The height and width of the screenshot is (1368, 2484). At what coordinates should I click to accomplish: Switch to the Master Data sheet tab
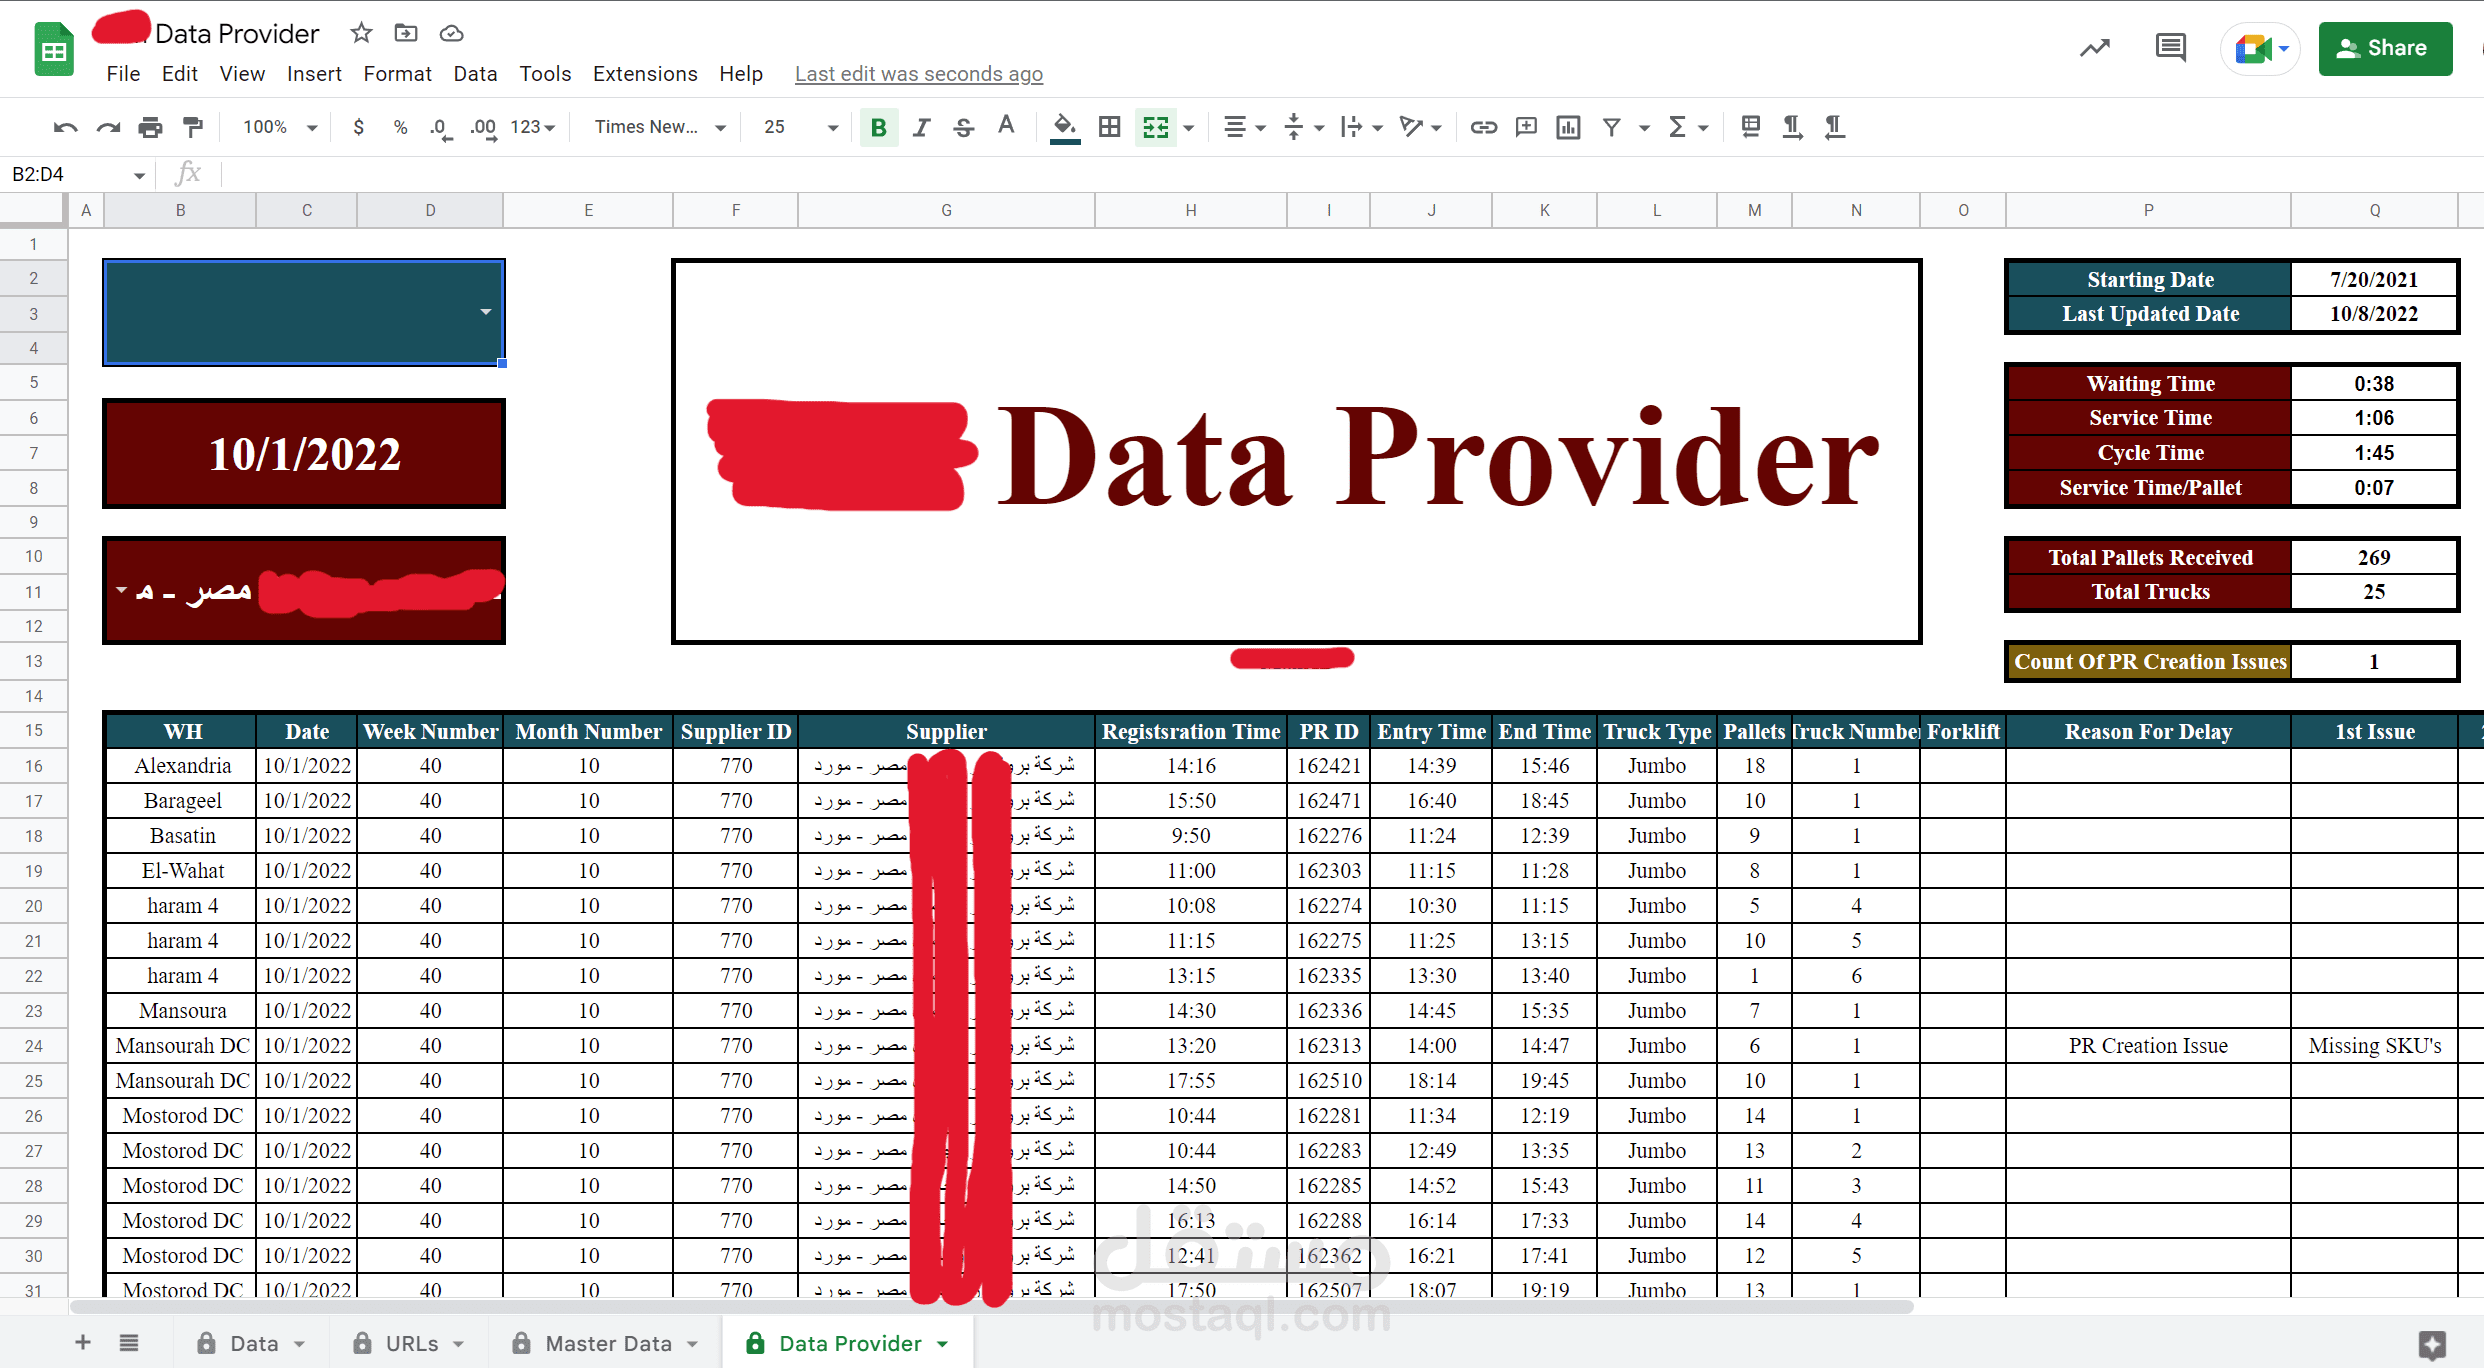607,1343
